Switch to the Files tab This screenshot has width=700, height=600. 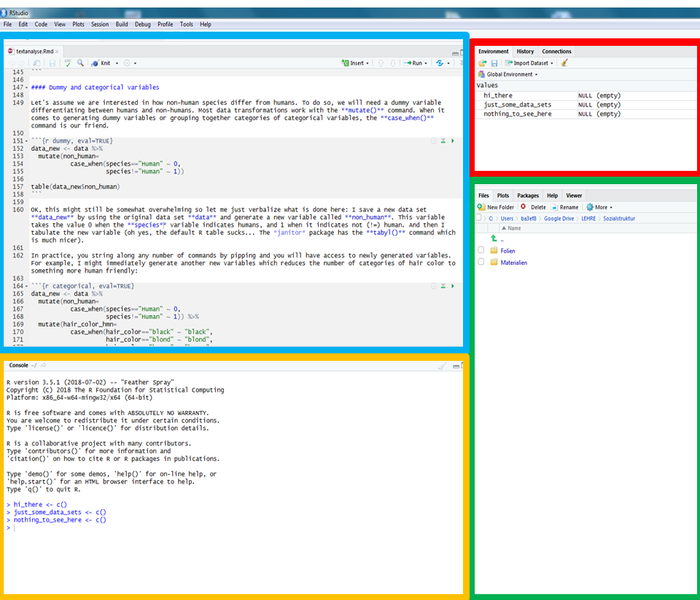coord(483,196)
